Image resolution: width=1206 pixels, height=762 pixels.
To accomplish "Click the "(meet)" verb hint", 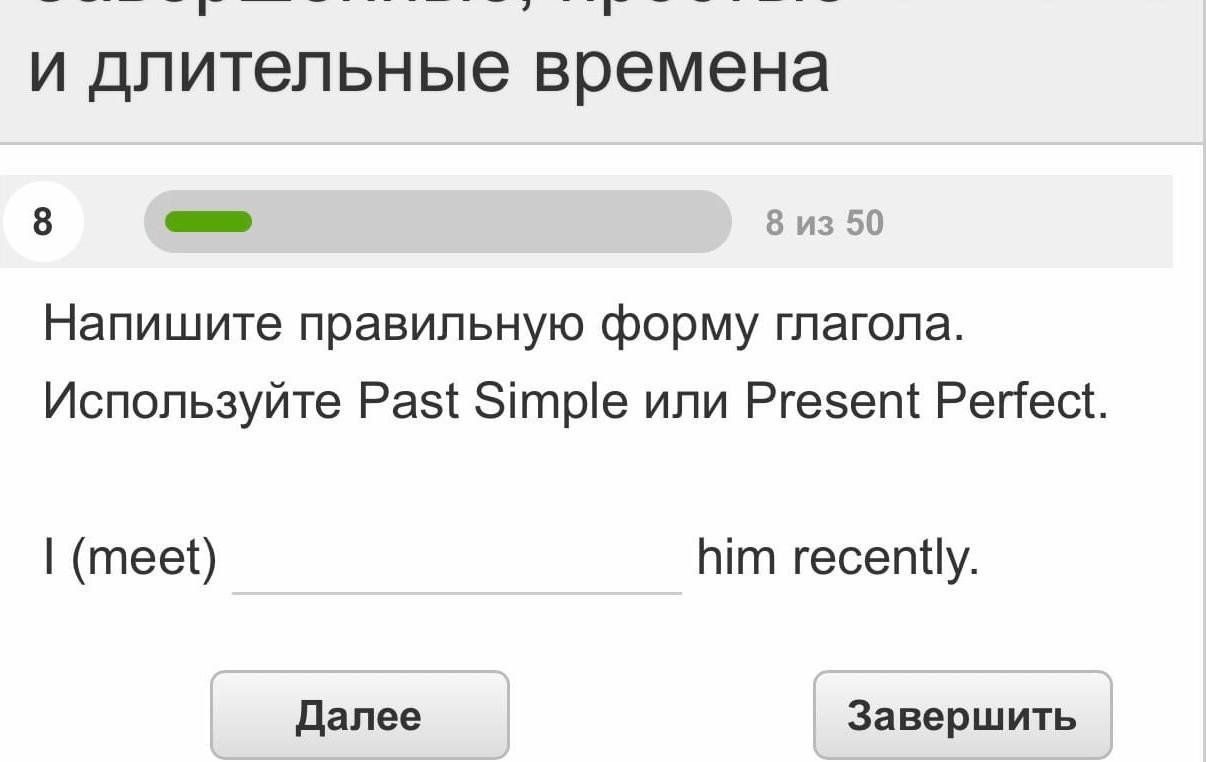I will point(144,559).
